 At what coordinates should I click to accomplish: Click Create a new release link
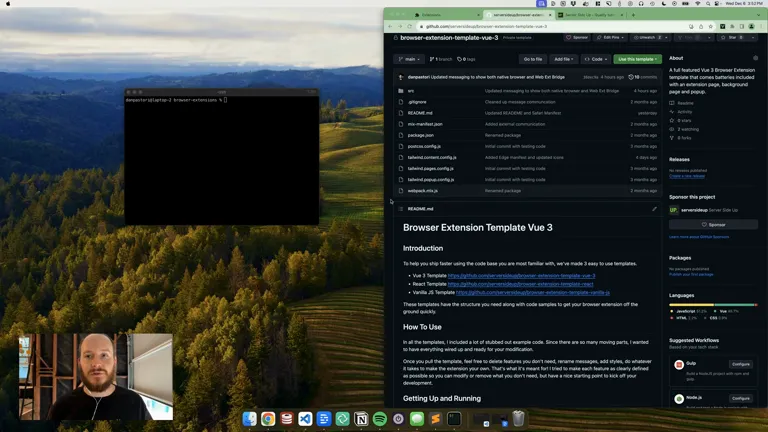tap(687, 176)
